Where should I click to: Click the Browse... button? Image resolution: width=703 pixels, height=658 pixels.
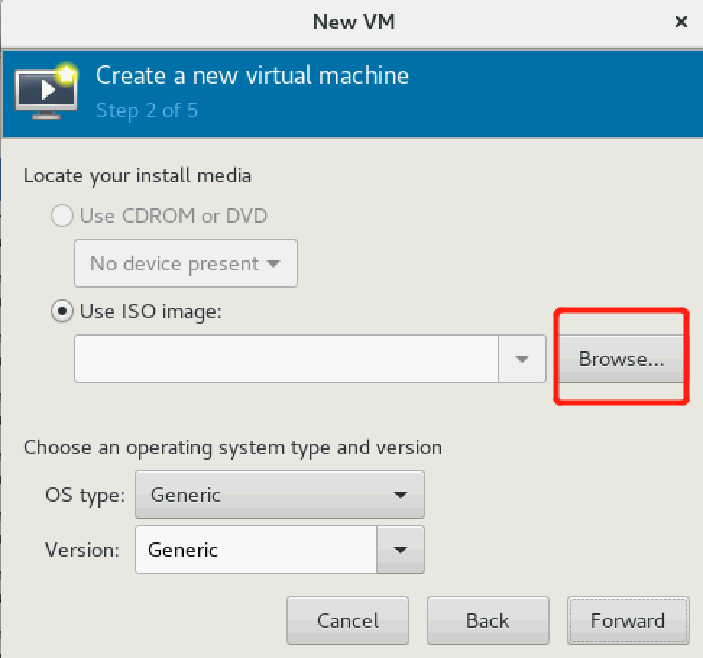point(620,360)
